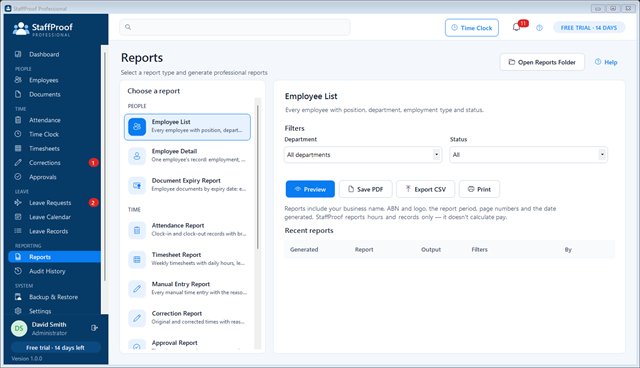Click the DS user avatar
This screenshot has height=368, width=640.
pyautogui.click(x=19, y=328)
